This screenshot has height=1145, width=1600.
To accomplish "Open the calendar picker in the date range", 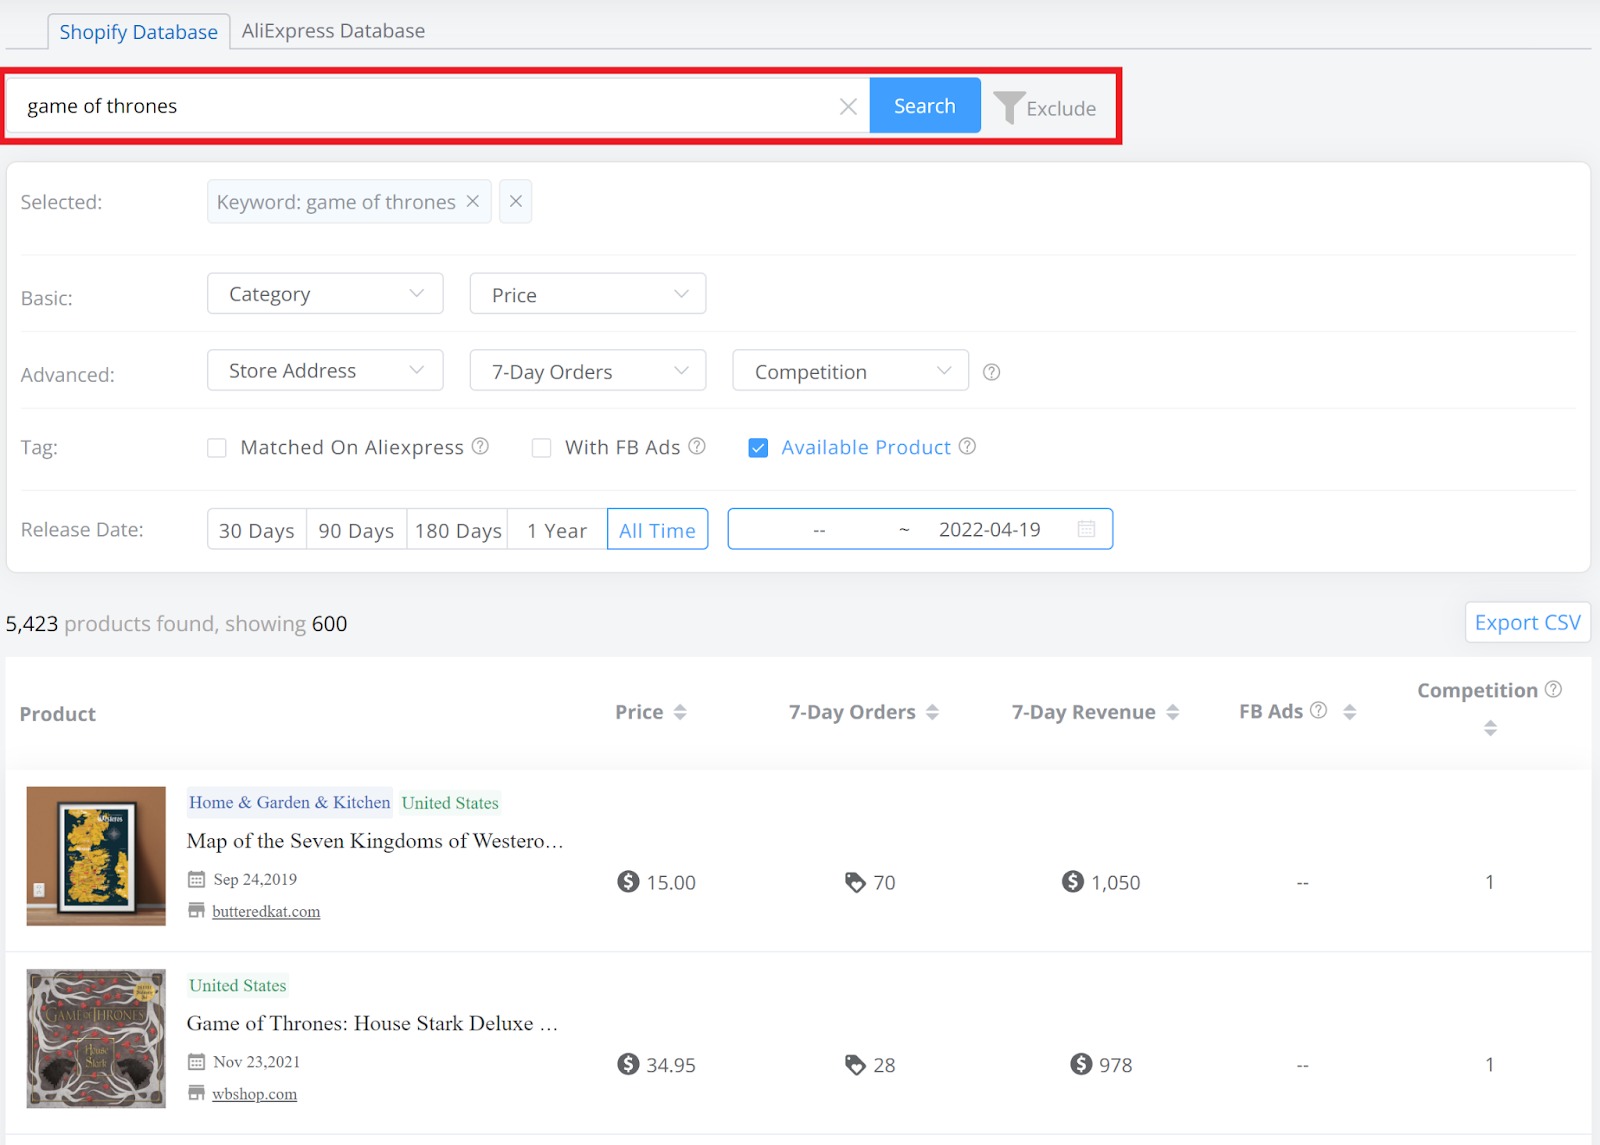I will (x=1086, y=529).
